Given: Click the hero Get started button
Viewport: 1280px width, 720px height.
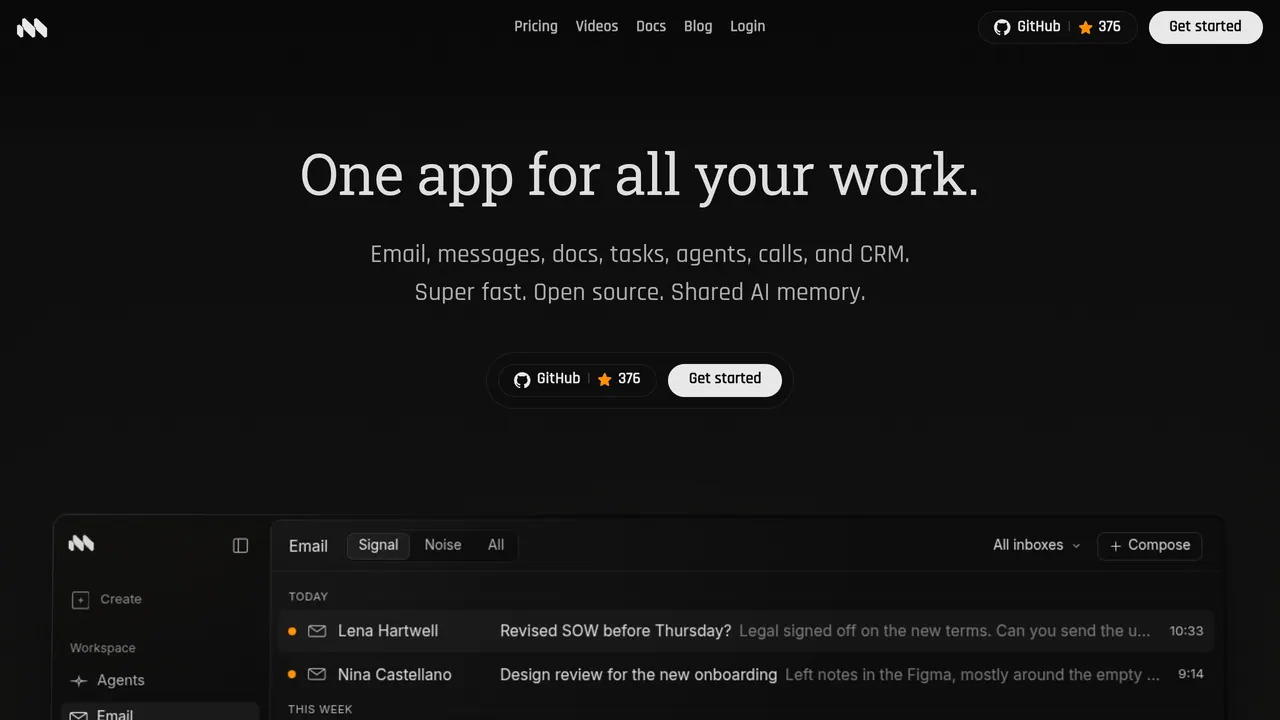Looking at the screenshot, I should pyautogui.click(x=725, y=379).
